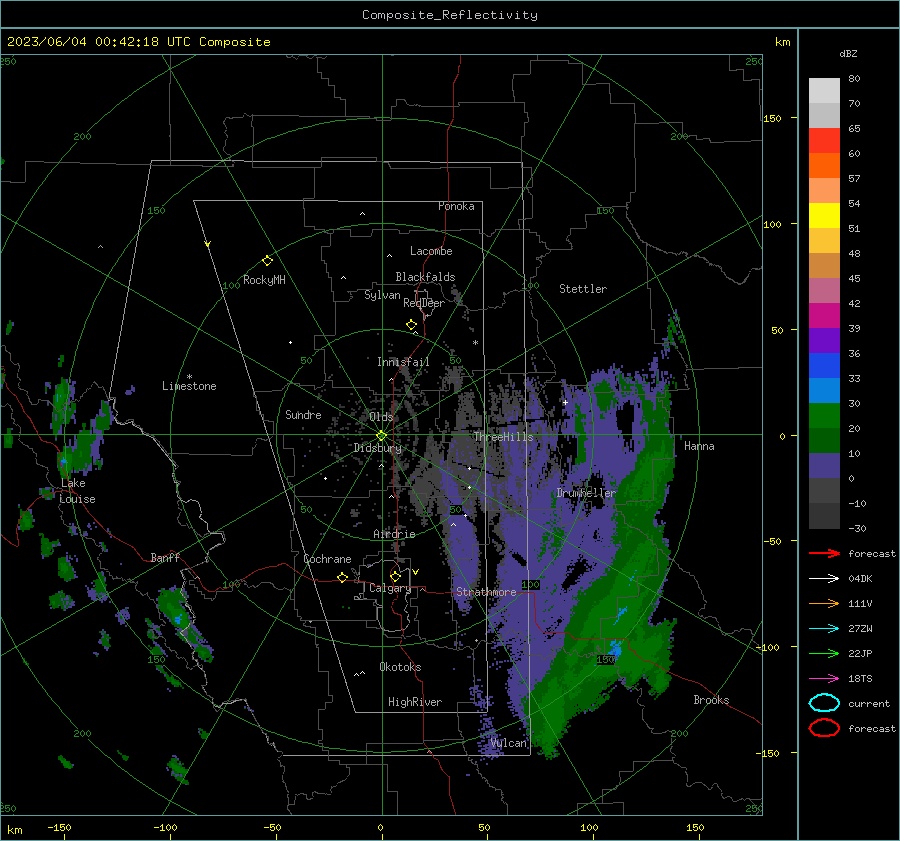Click the Composite_Reflectivity title text
Image resolution: width=900 pixels, height=841 pixels.
[x=449, y=15]
